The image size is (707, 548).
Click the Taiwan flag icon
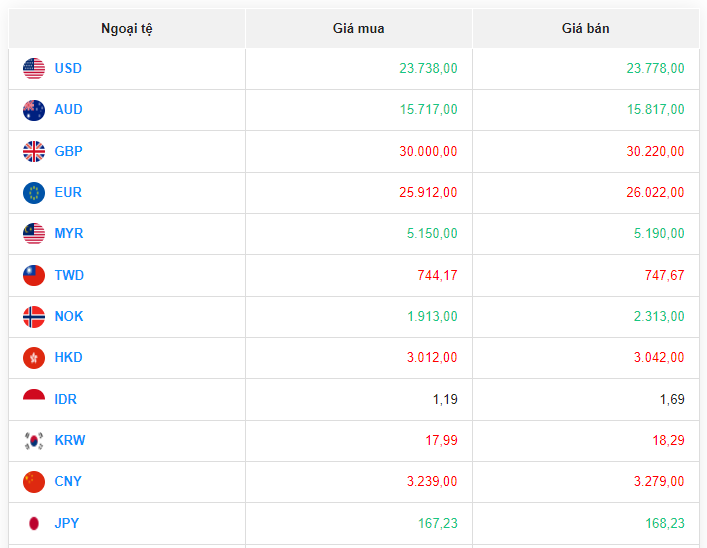(x=34, y=275)
